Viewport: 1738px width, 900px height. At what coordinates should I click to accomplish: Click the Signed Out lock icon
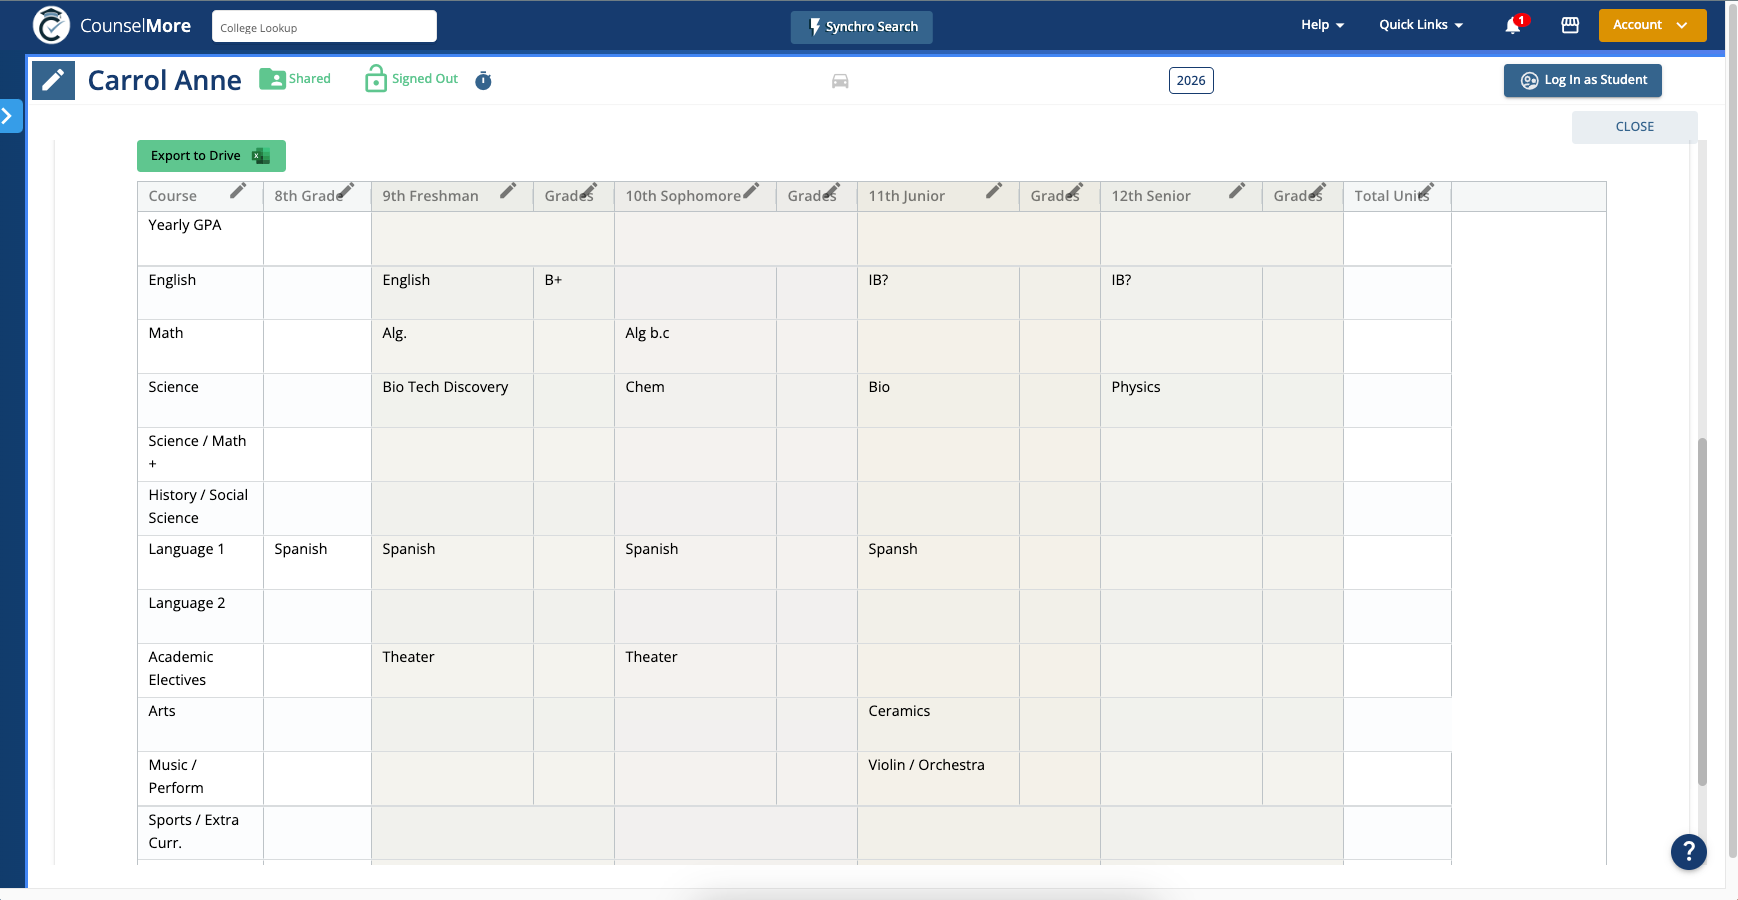point(376,79)
